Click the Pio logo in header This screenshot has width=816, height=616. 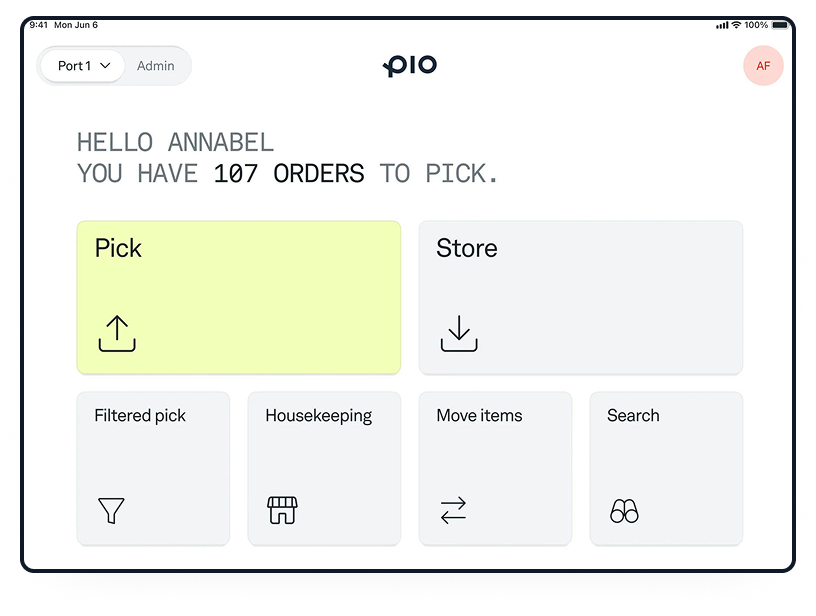[x=410, y=66]
